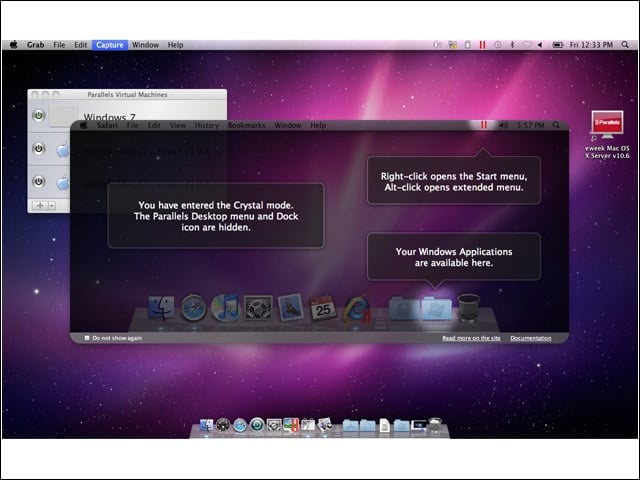This screenshot has height=480, width=640.
Task: Click the 'You have entered the Crystal mode' message
Action: pos(216,216)
